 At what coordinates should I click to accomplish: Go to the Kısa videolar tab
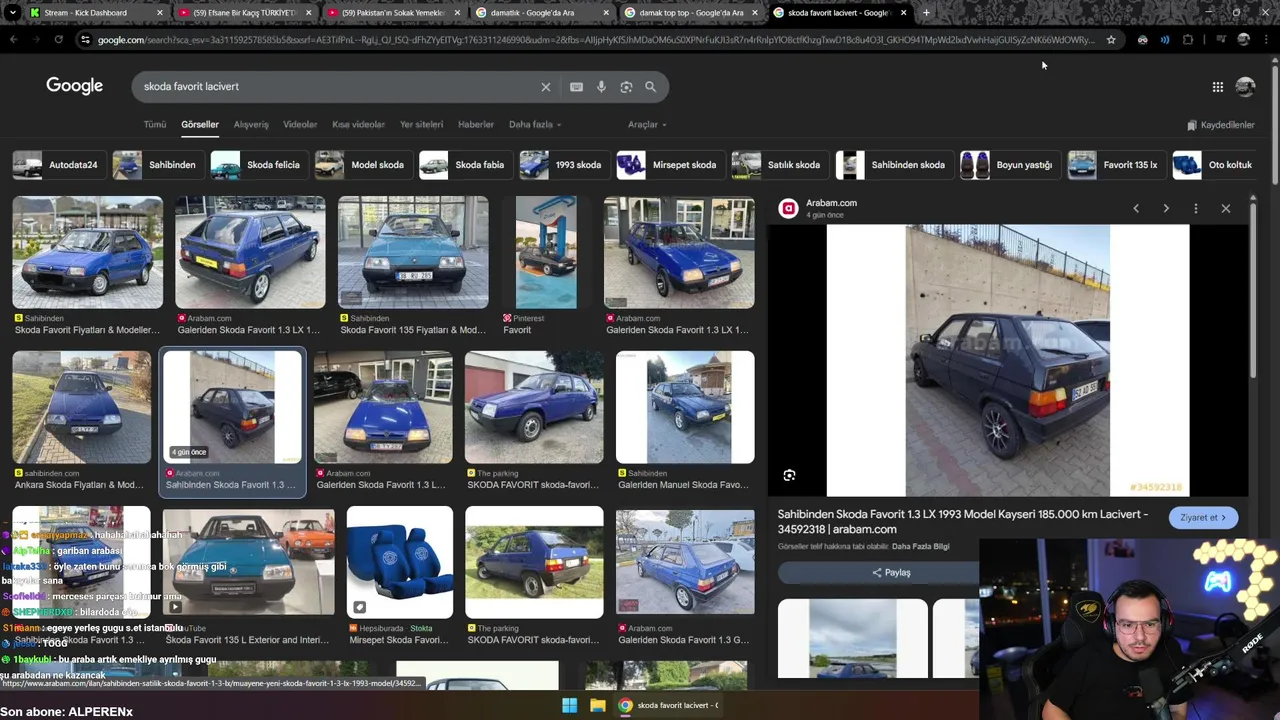point(358,125)
